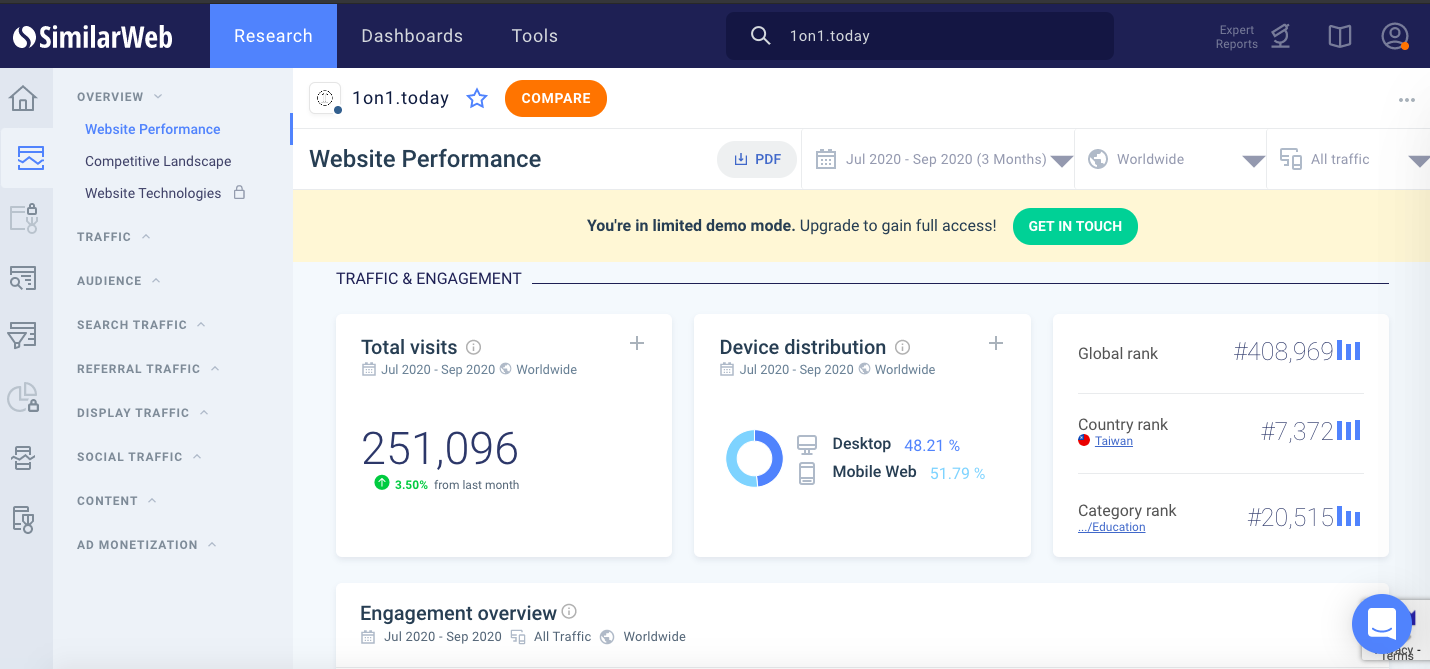This screenshot has height=669, width=1430.
Task: Open the Worldwide country dropdown
Action: click(1174, 160)
